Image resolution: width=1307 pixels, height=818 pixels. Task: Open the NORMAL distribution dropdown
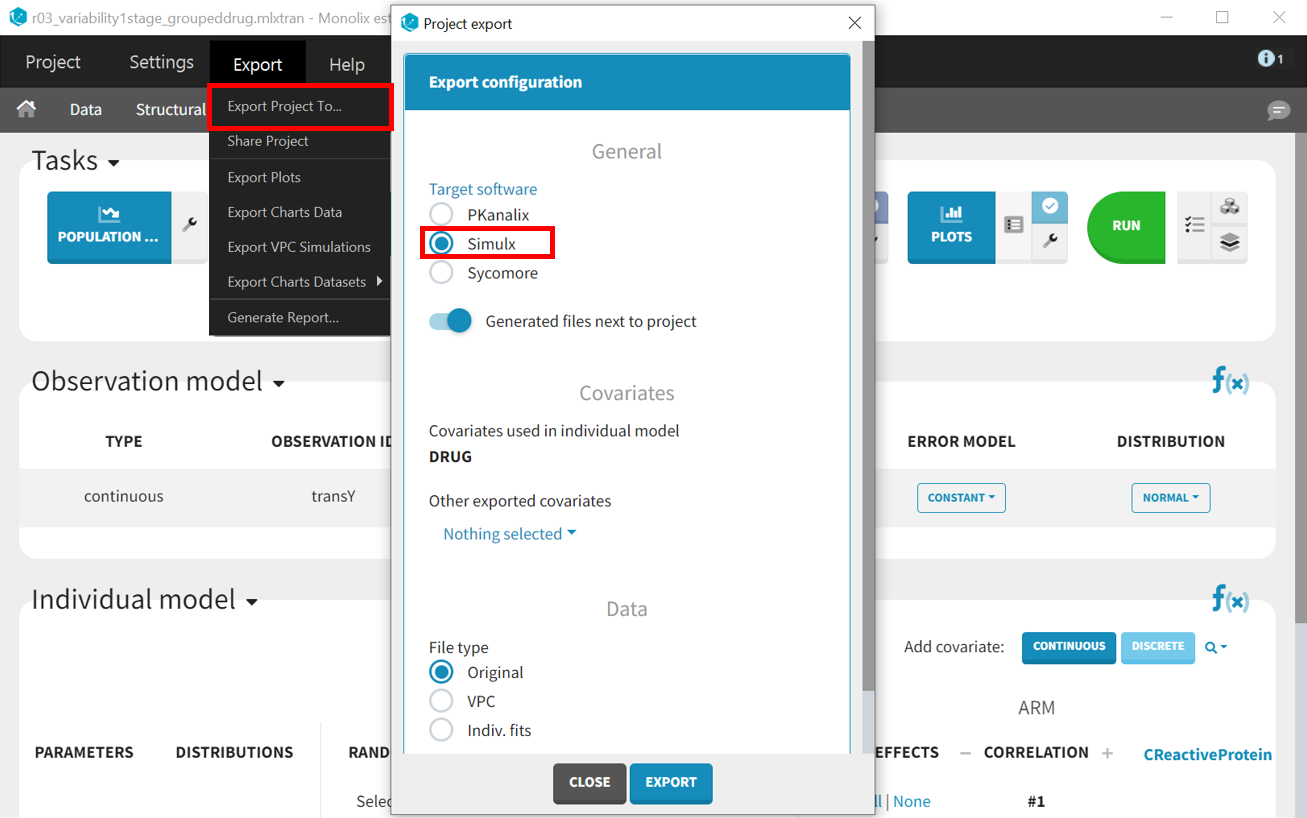(x=1170, y=497)
